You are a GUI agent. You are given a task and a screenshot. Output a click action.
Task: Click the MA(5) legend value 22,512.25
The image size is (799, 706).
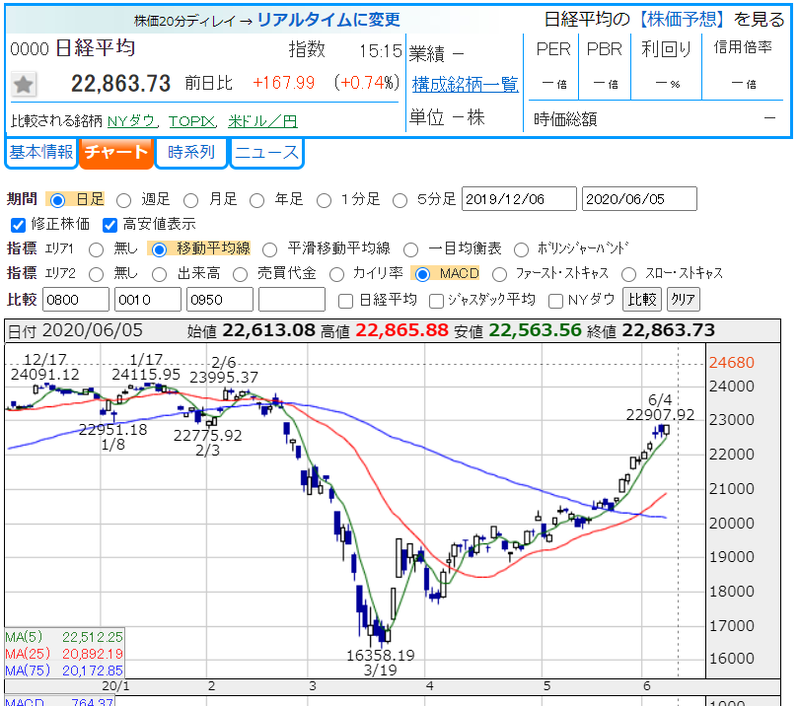click(x=92, y=637)
